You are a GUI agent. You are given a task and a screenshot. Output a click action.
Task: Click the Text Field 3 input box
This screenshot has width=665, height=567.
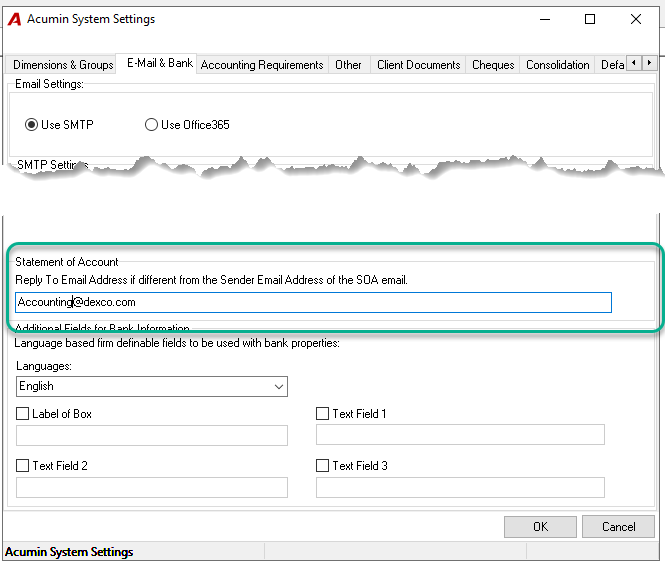point(460,487)
